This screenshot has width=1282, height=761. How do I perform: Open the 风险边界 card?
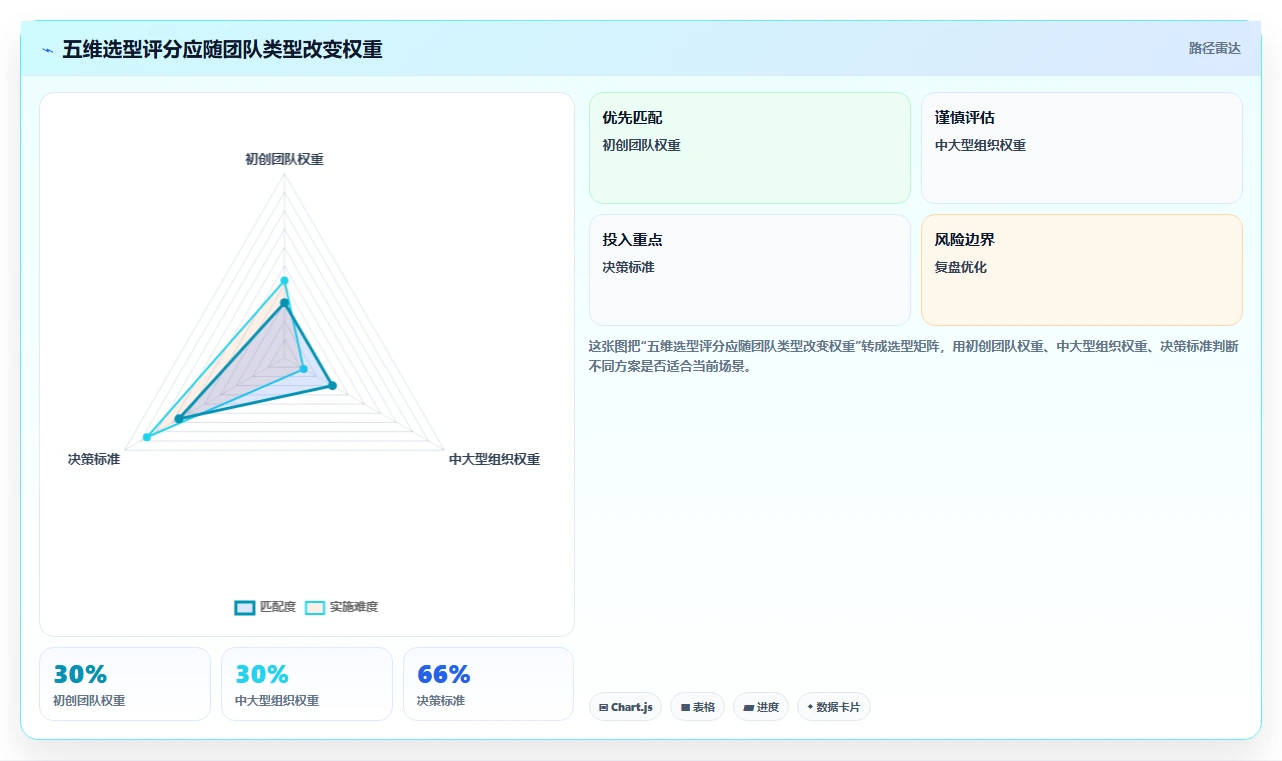tap(1082, 270)
